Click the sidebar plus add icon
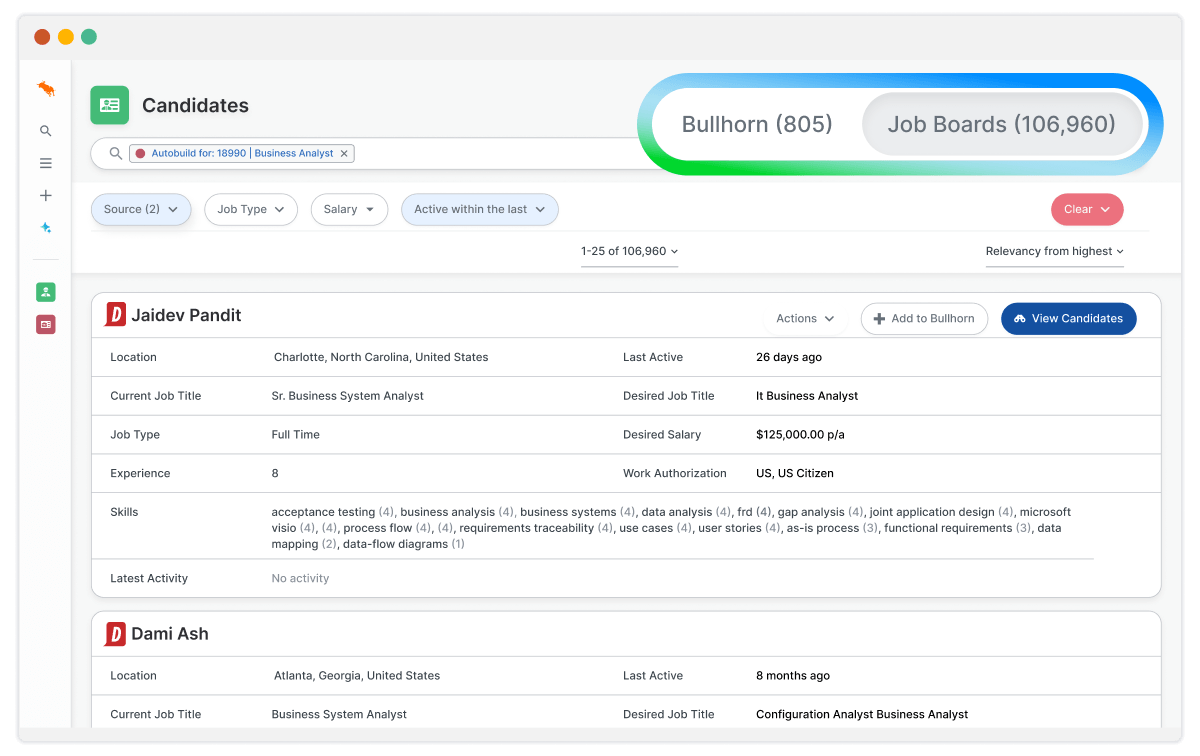The image size is (1200, 756). coord(46,196)
